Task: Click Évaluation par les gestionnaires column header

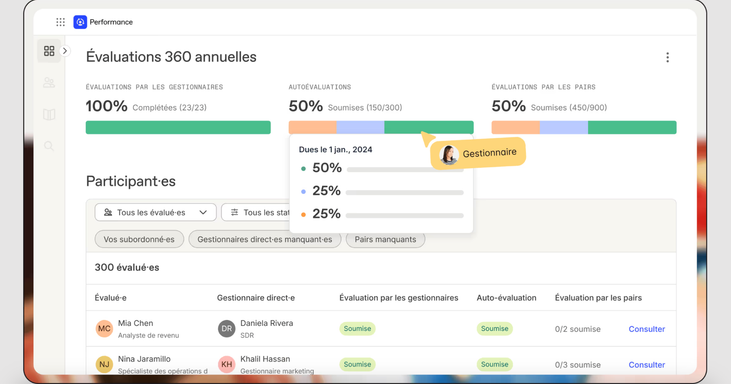Action: (x=399, y=298)
